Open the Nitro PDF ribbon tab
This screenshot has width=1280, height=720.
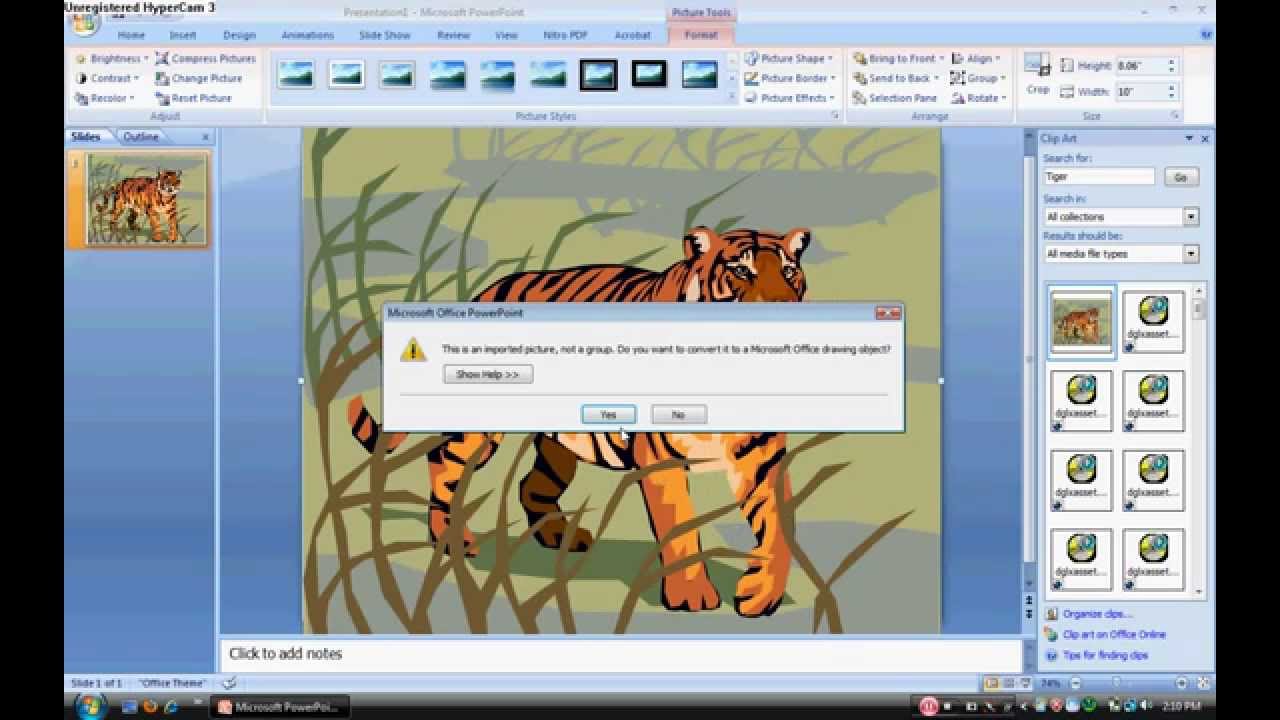pos(565,35)
